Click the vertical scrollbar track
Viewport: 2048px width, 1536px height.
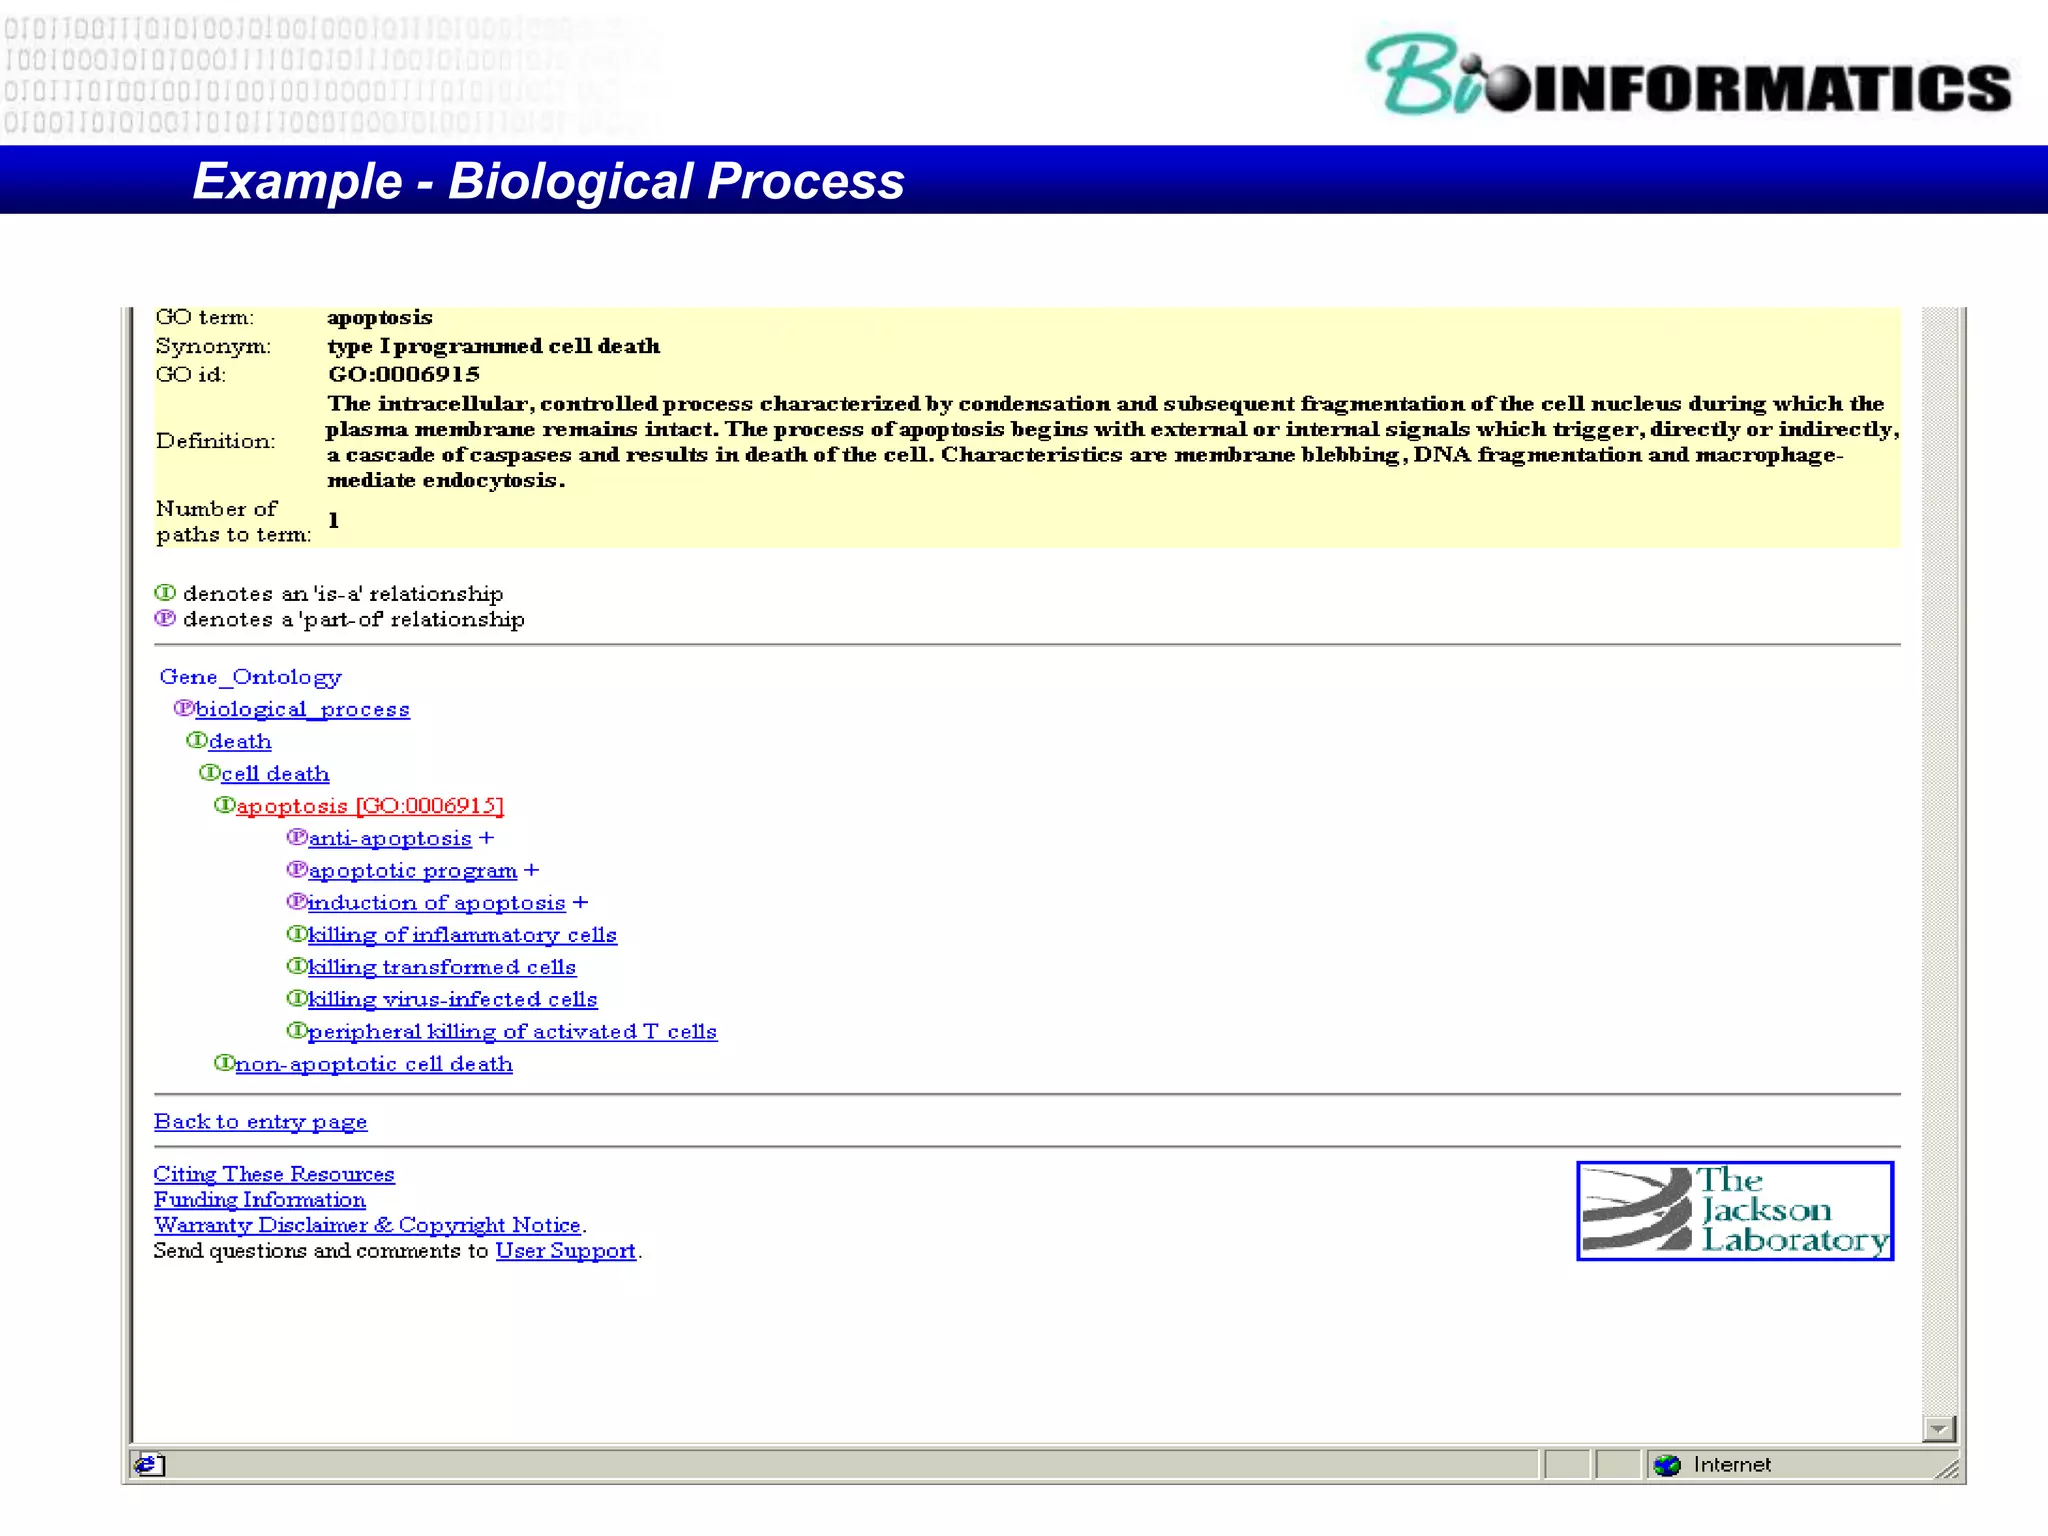click(x=1939, y=861)
